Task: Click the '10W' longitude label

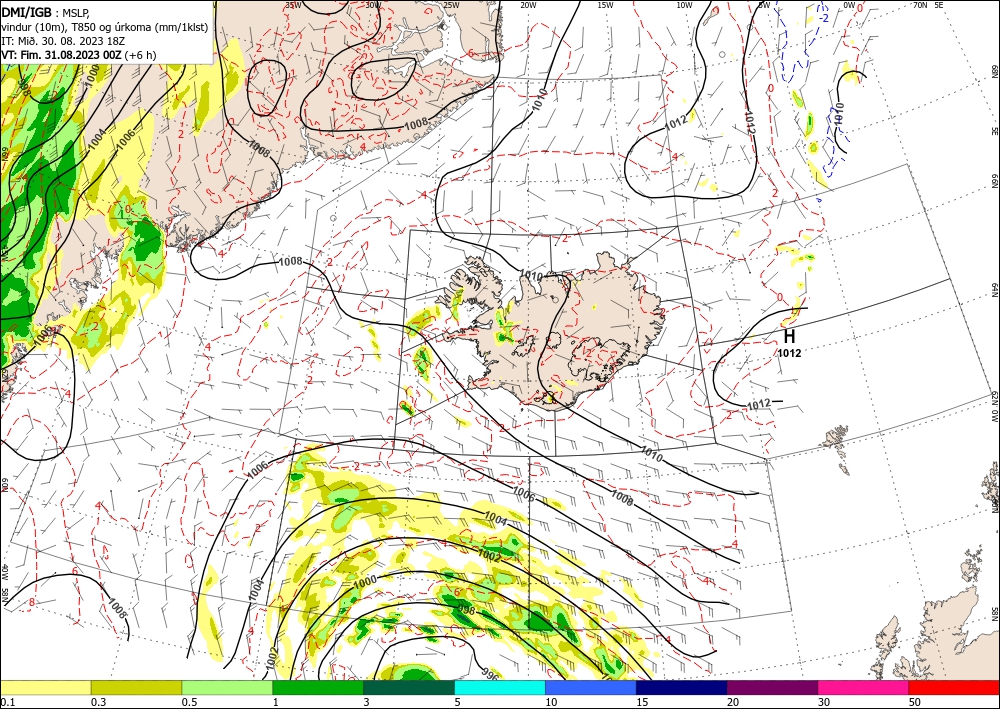Action: (x=684, y=5)
